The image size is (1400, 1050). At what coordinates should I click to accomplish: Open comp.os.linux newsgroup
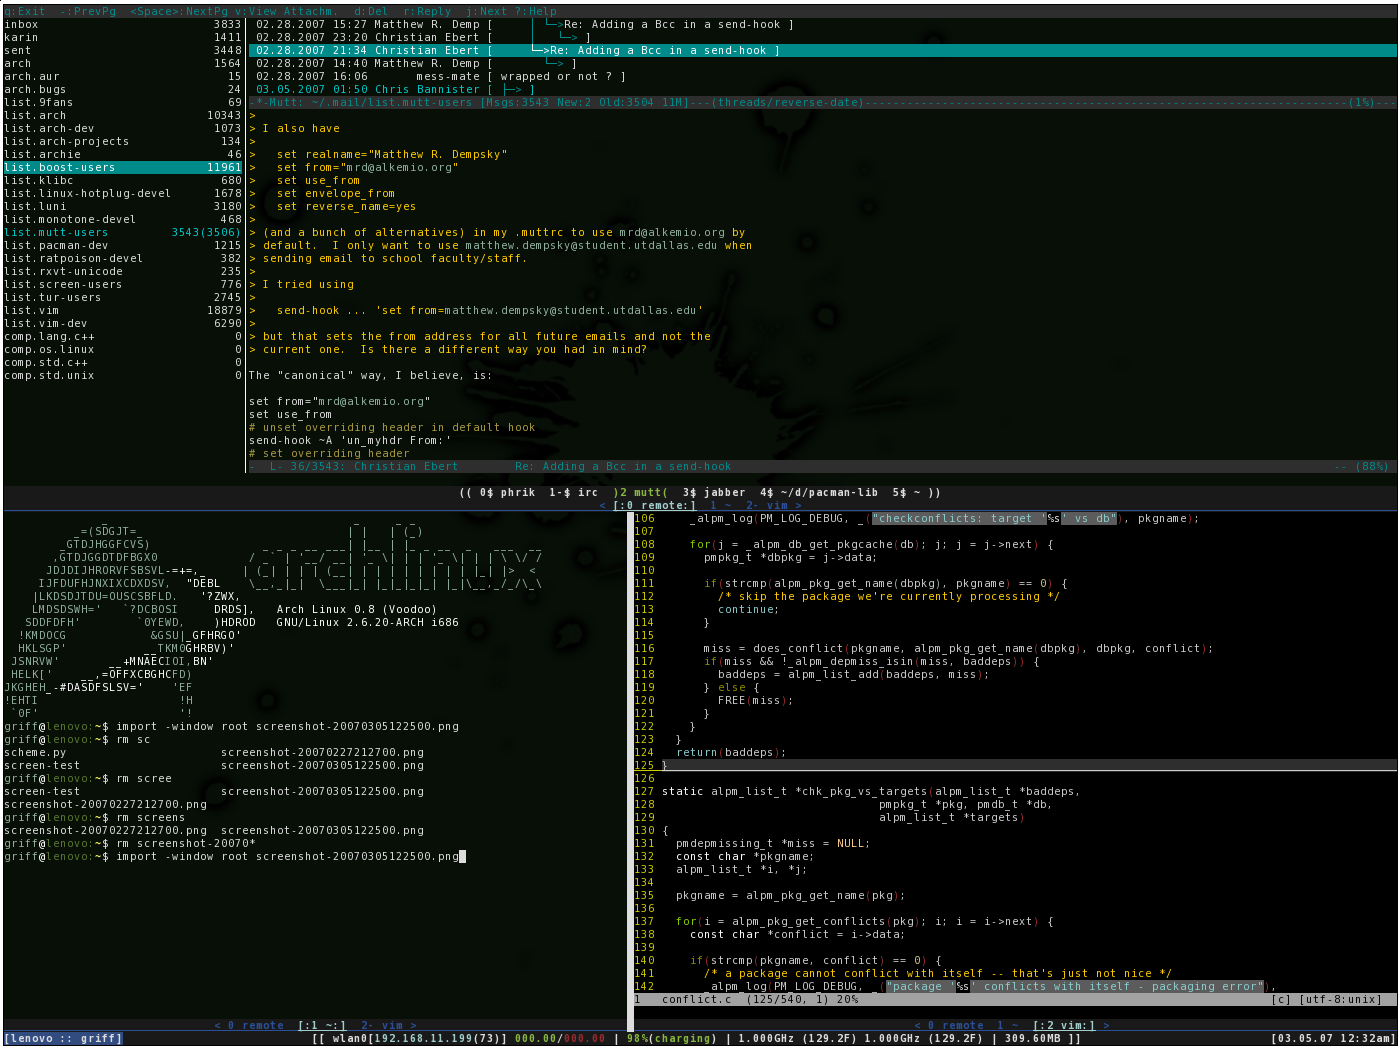[123, 349]
